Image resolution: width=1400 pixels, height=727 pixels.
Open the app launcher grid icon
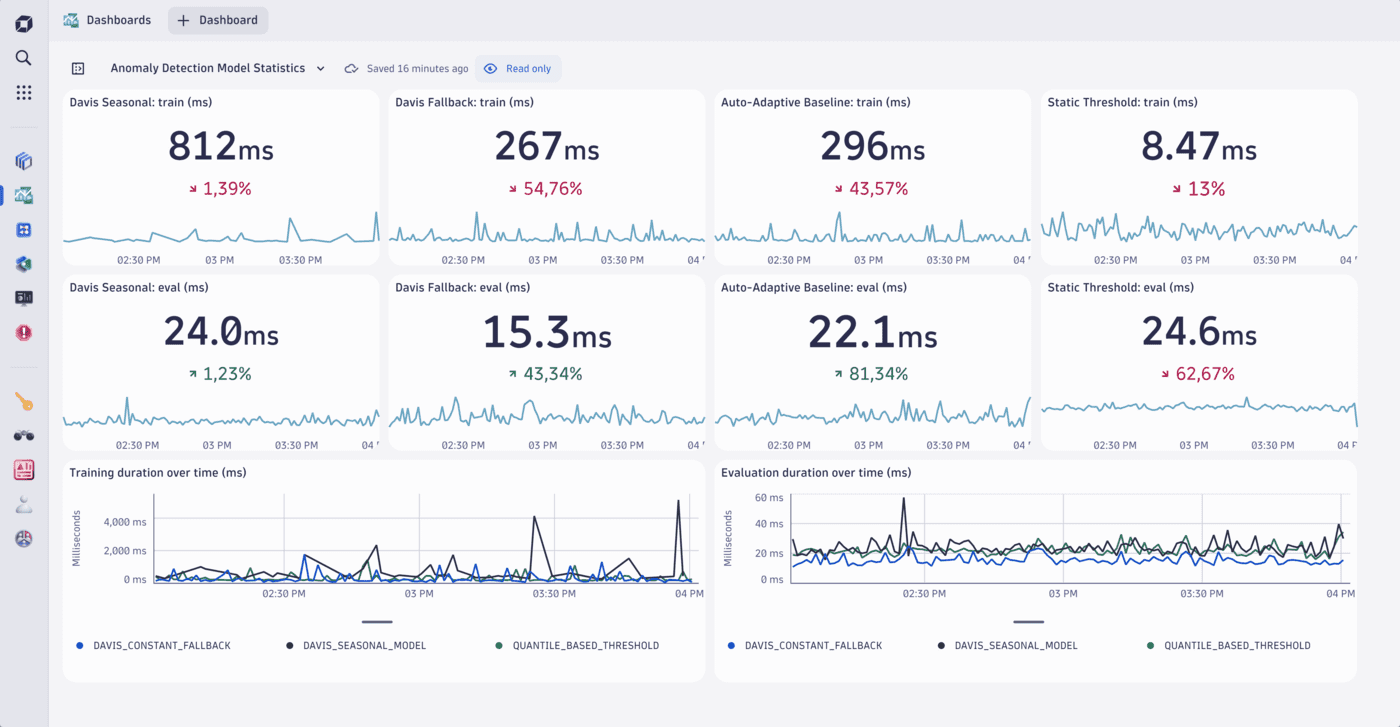[23, 92]
